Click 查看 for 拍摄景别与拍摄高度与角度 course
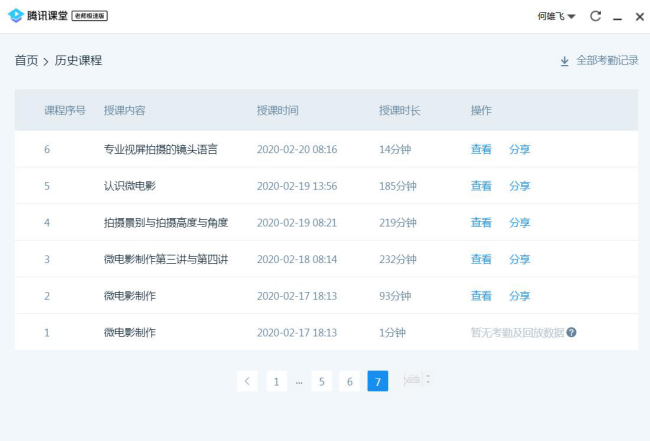 point(481,222)
